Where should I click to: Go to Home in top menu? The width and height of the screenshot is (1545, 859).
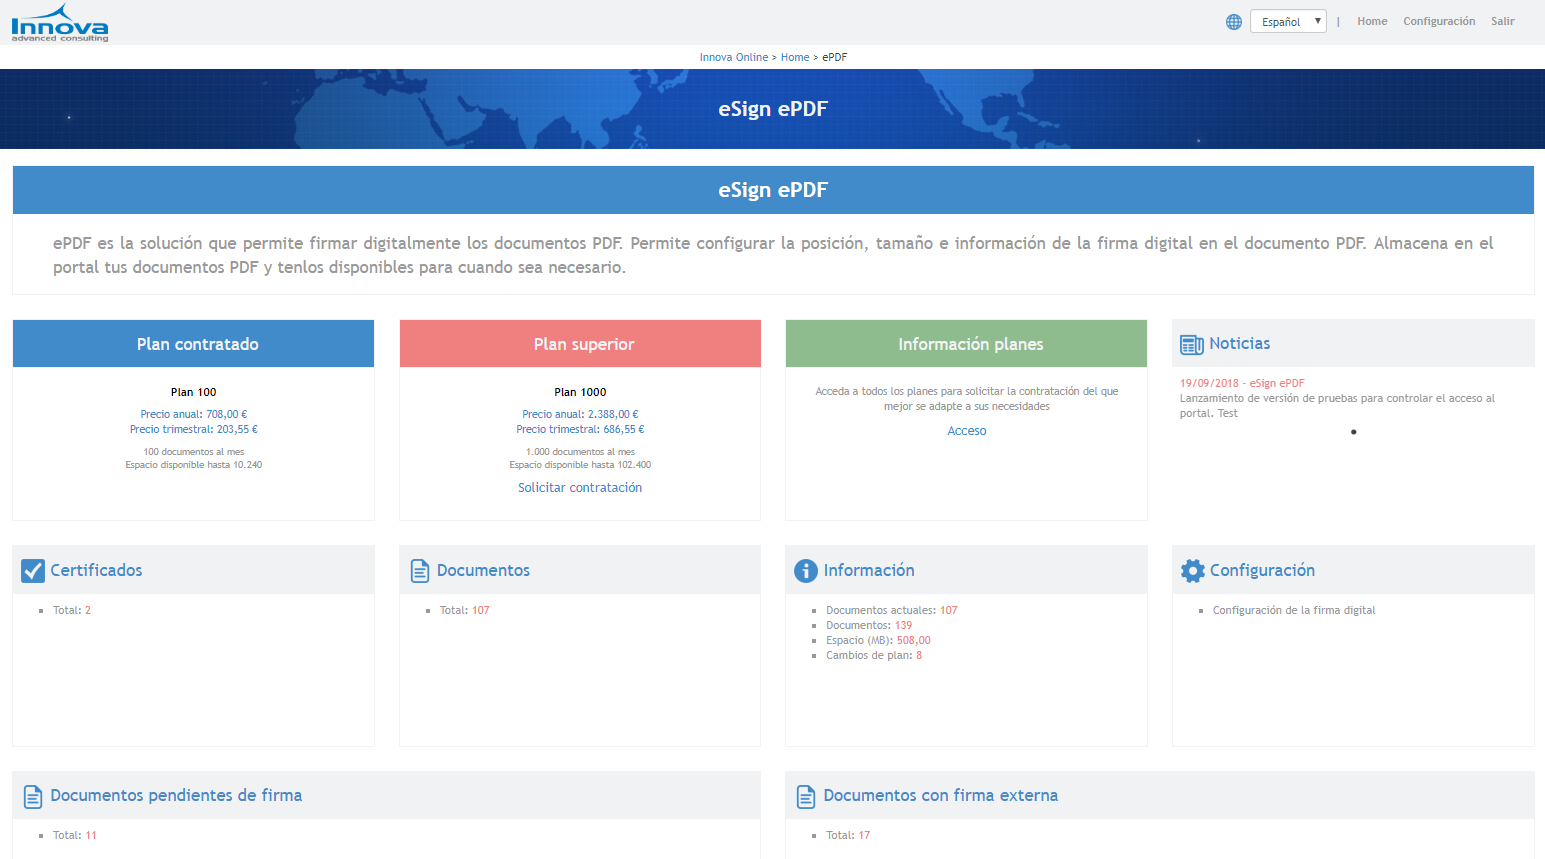[x=1372, y=21]
